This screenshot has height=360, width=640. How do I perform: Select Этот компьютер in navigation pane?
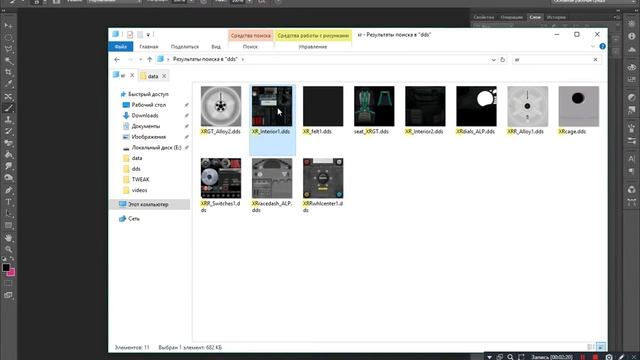(149, 204)
